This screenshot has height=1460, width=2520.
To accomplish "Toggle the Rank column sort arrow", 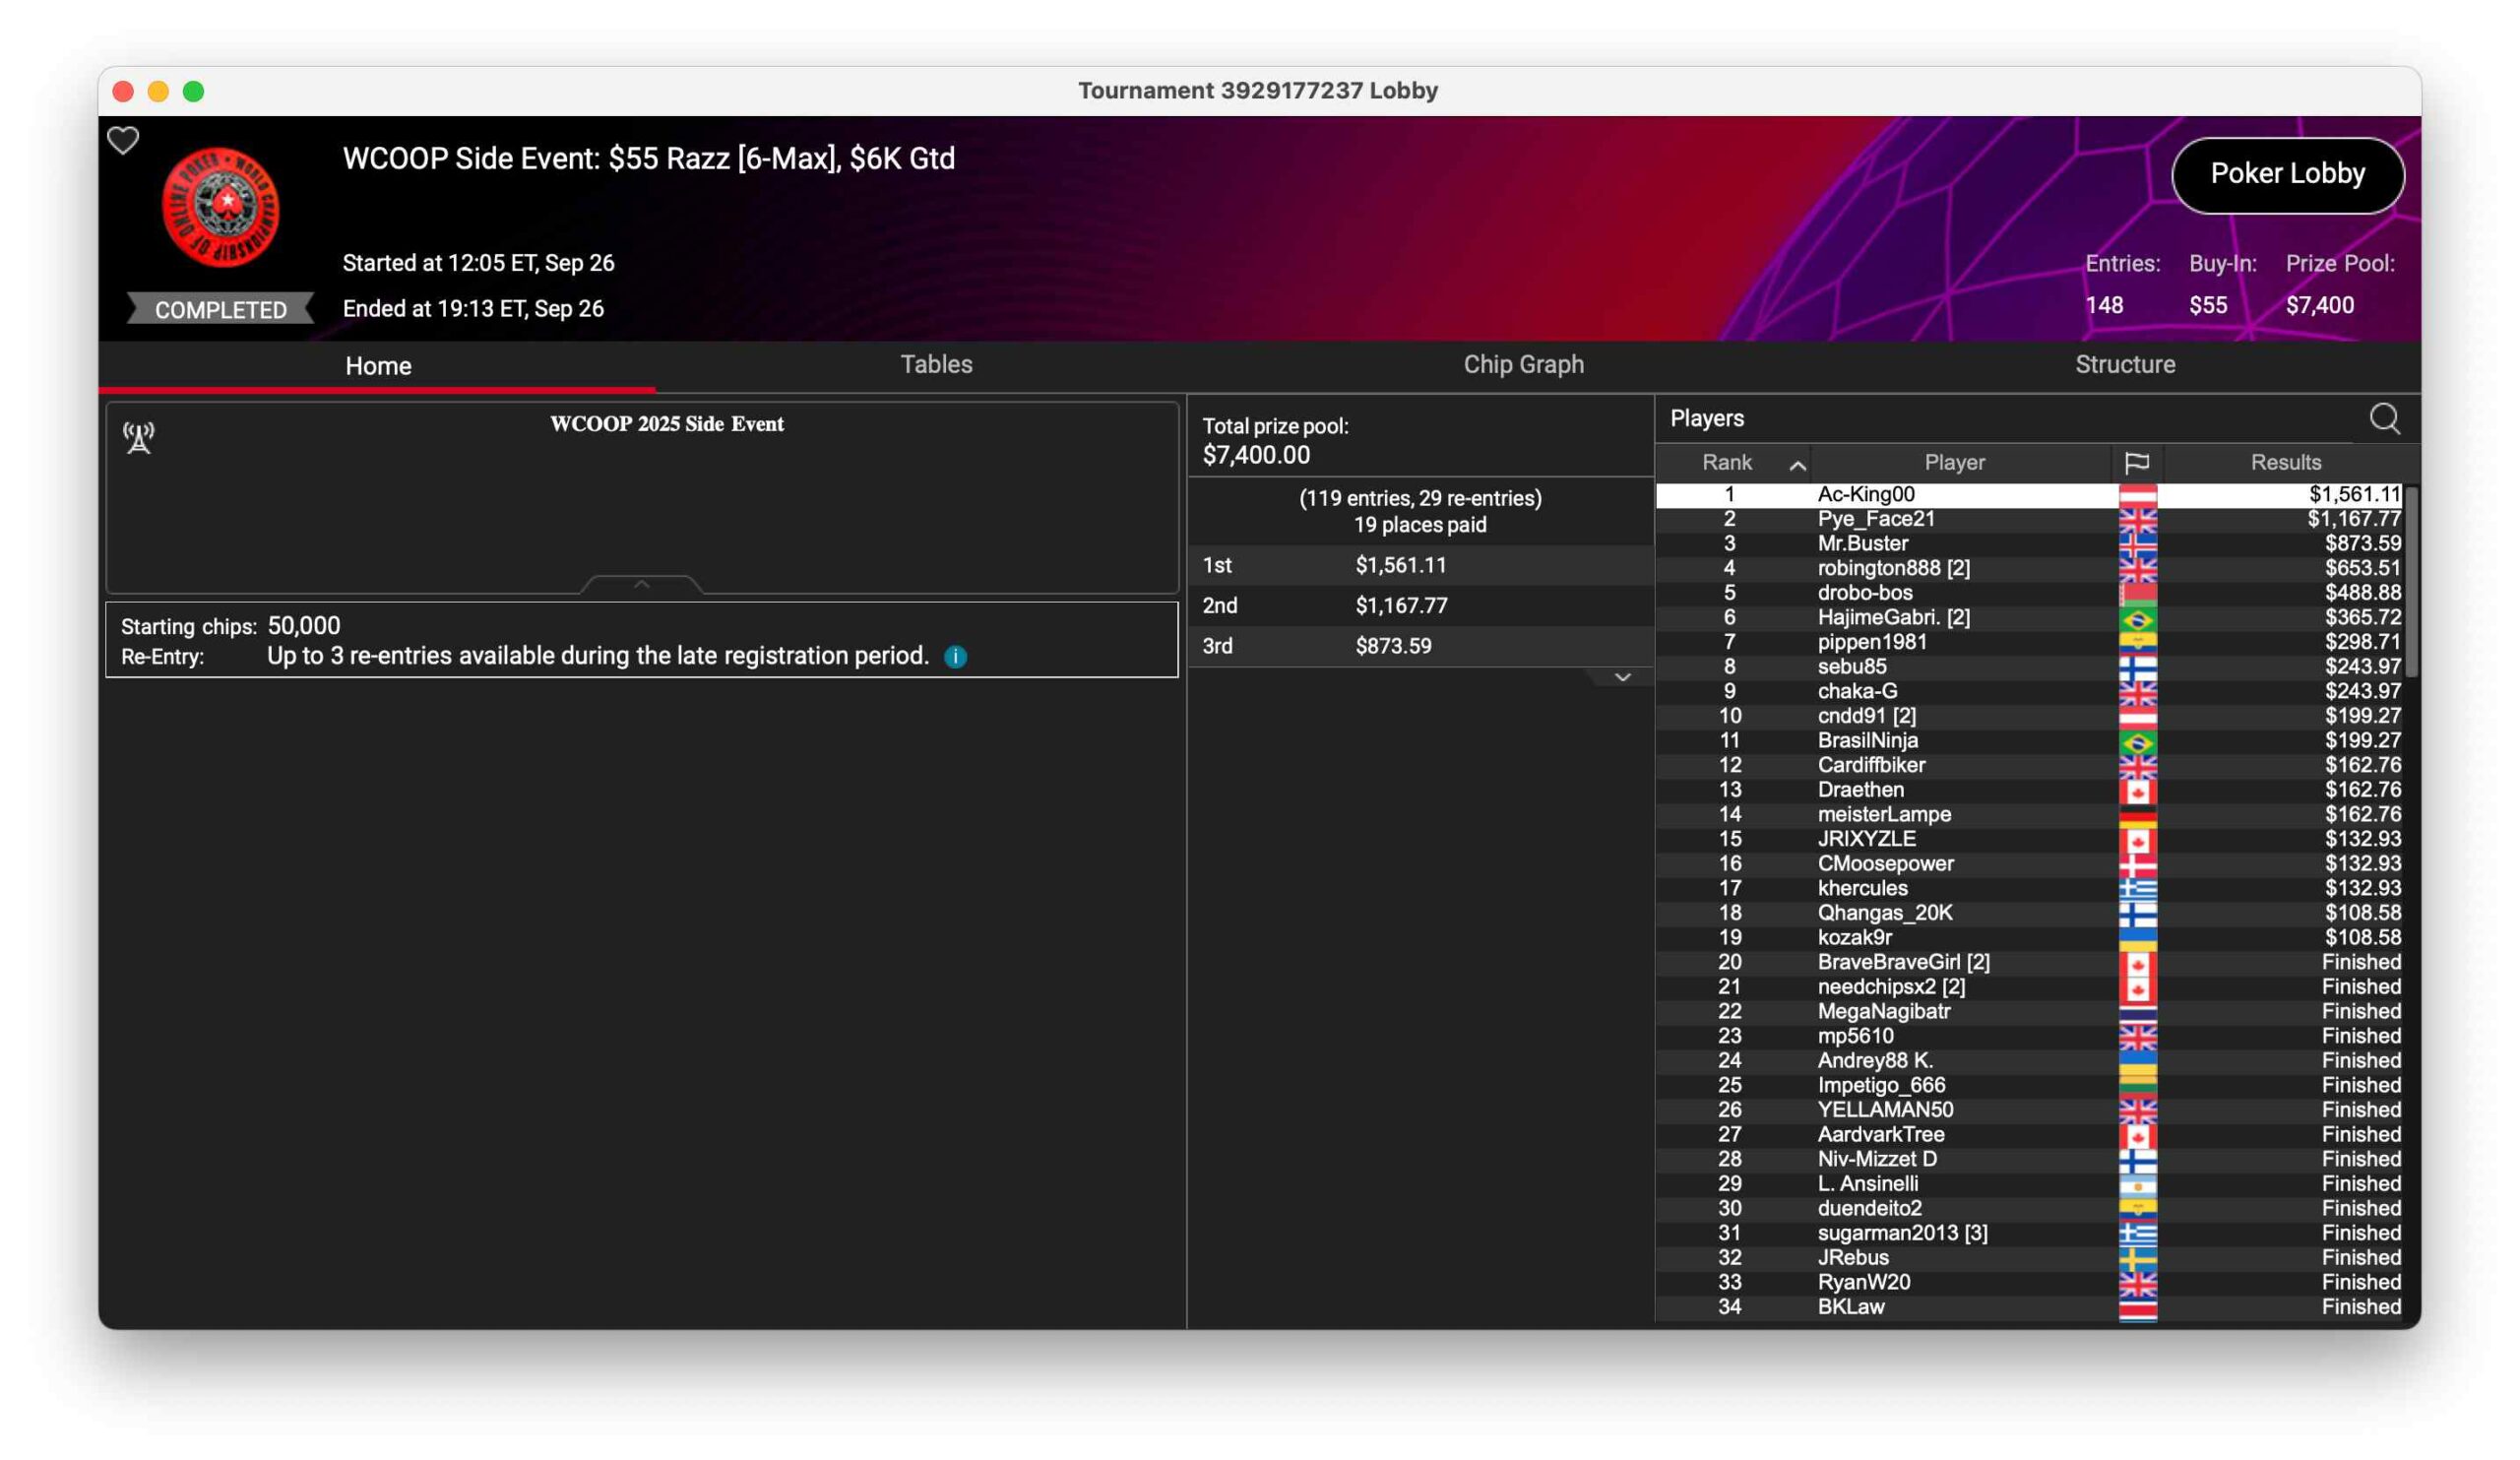I will (1797, 465).
